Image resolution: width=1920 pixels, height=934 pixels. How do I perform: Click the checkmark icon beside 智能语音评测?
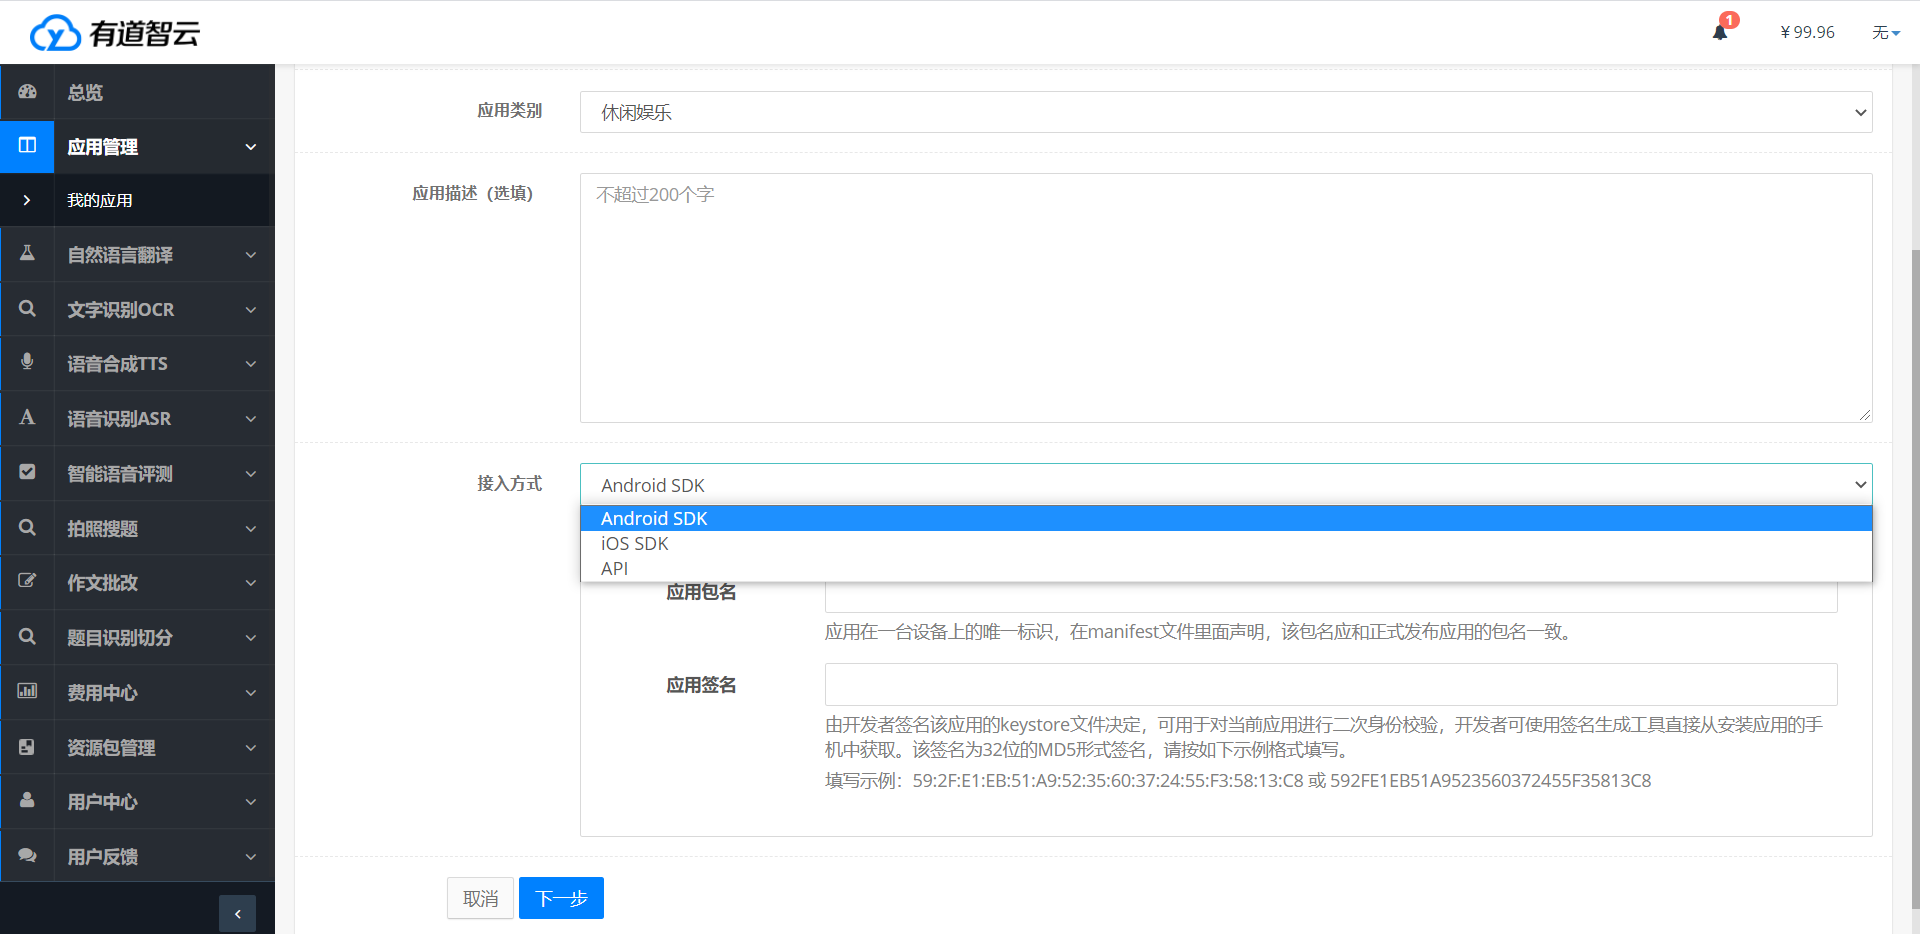(x=27, y=473)
